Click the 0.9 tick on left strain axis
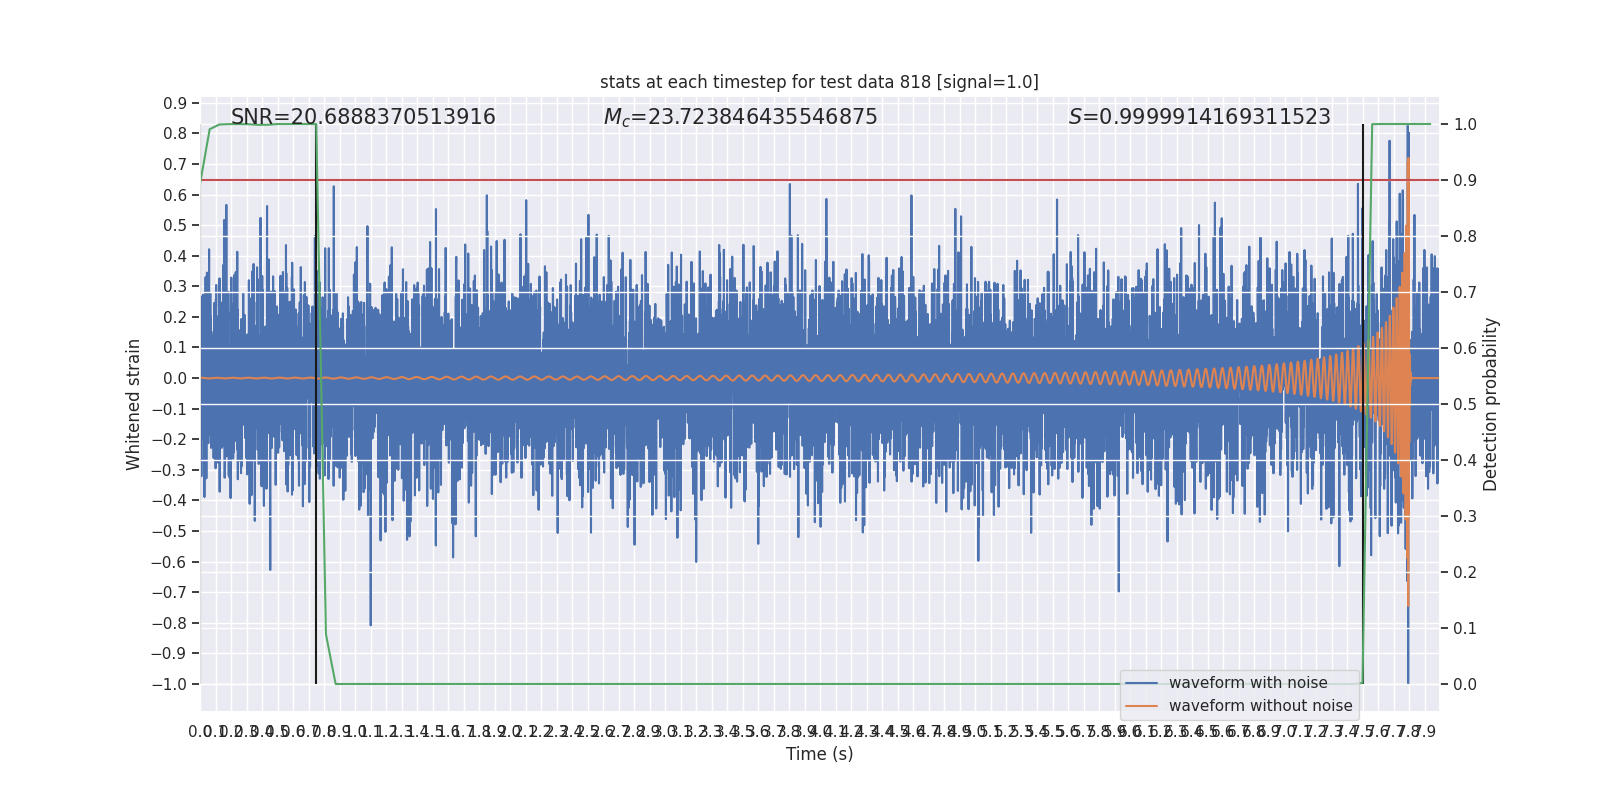The width and height of the screenshot is (1600, 800). coord(175,103)
